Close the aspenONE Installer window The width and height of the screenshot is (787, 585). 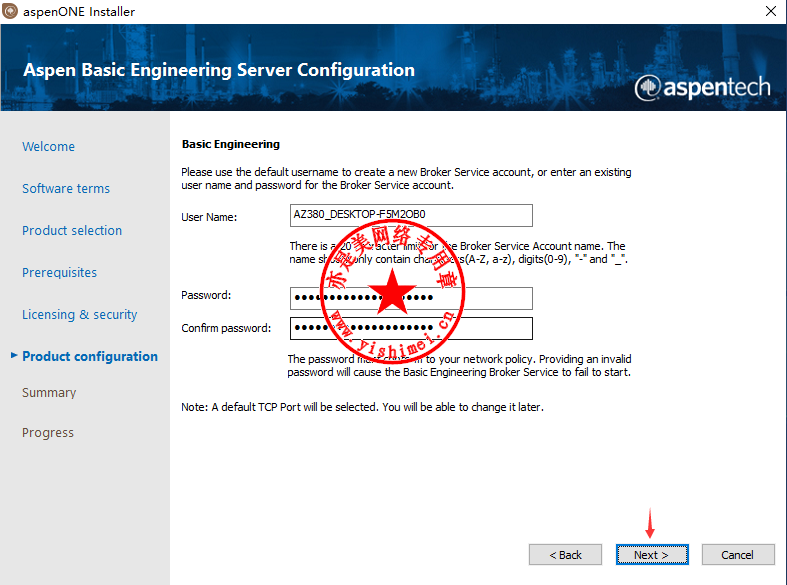[771, 11]
